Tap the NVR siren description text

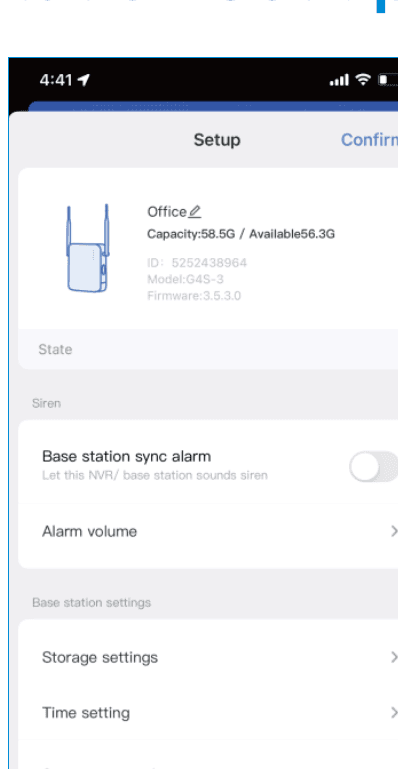click(x=155, y=475)
